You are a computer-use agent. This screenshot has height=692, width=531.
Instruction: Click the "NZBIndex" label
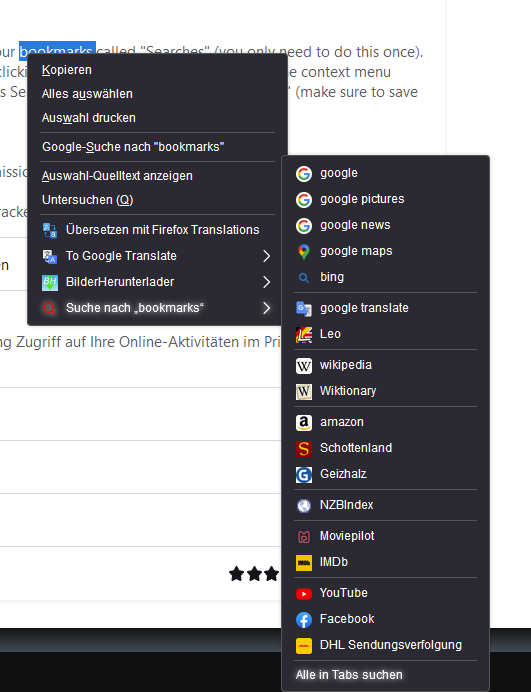pos(346,505)
